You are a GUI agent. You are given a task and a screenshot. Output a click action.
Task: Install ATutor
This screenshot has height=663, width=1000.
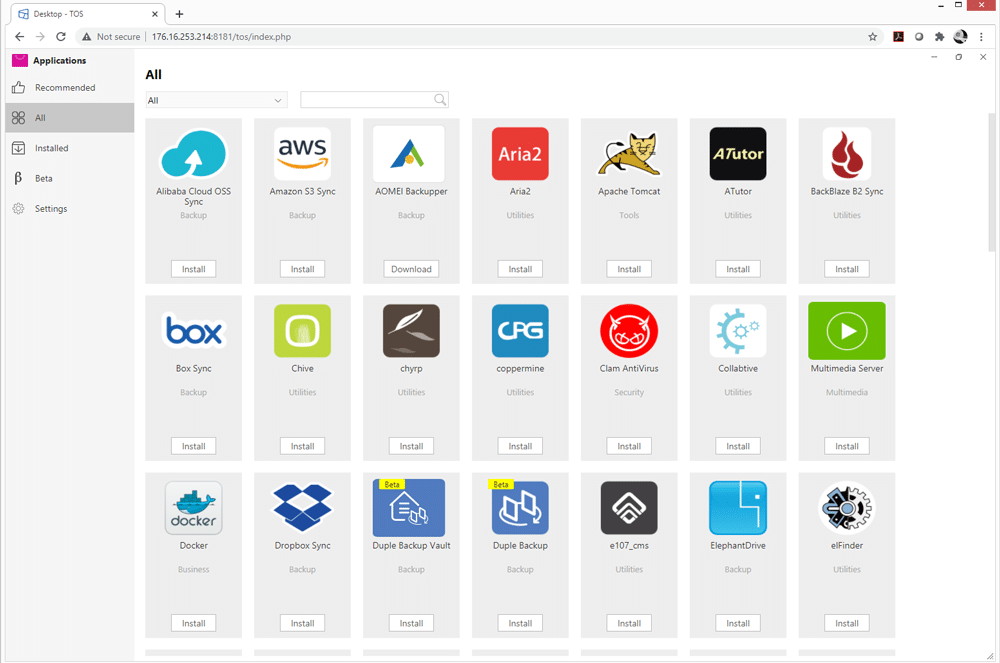tap(738, 269)
